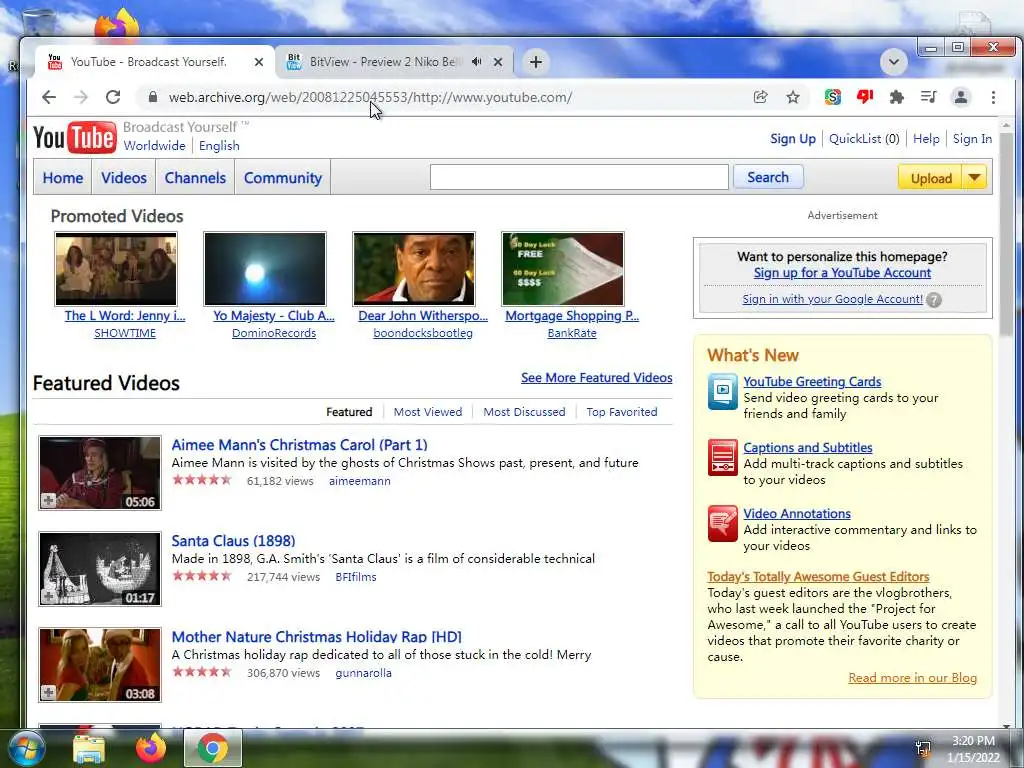The width and height of the screenshot is (1024, 768).
Task: Click the Video Annotations icon
Action: pyautogui.click(x=722, y=523)
